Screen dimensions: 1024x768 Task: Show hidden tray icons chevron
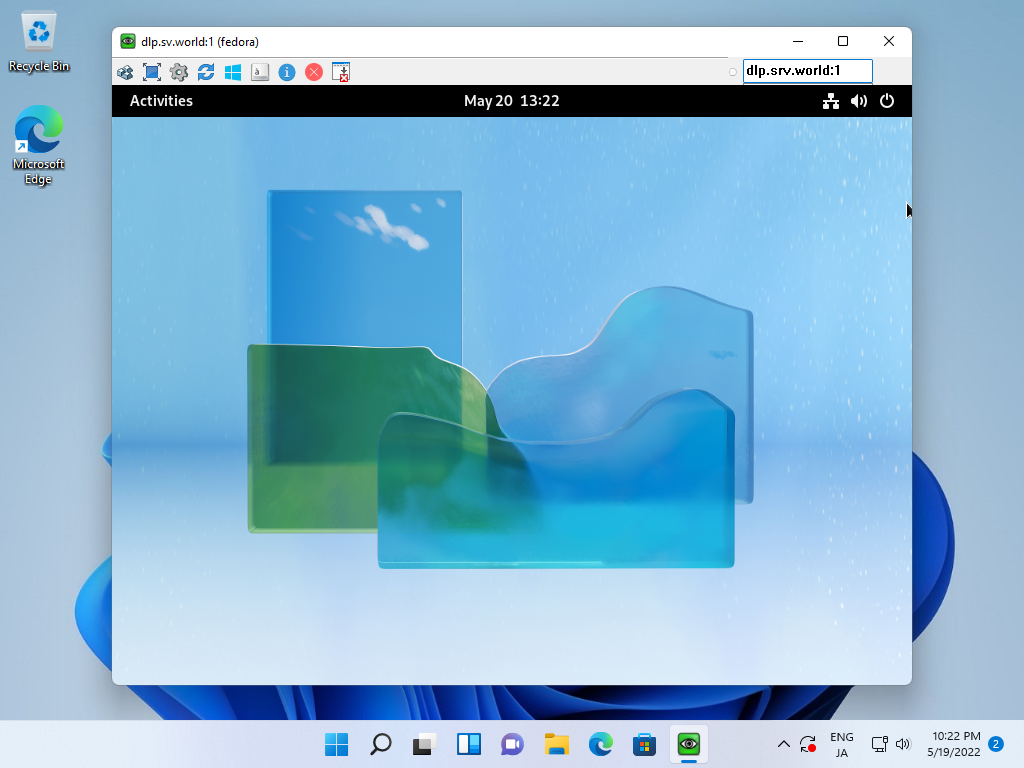point(784,744)
